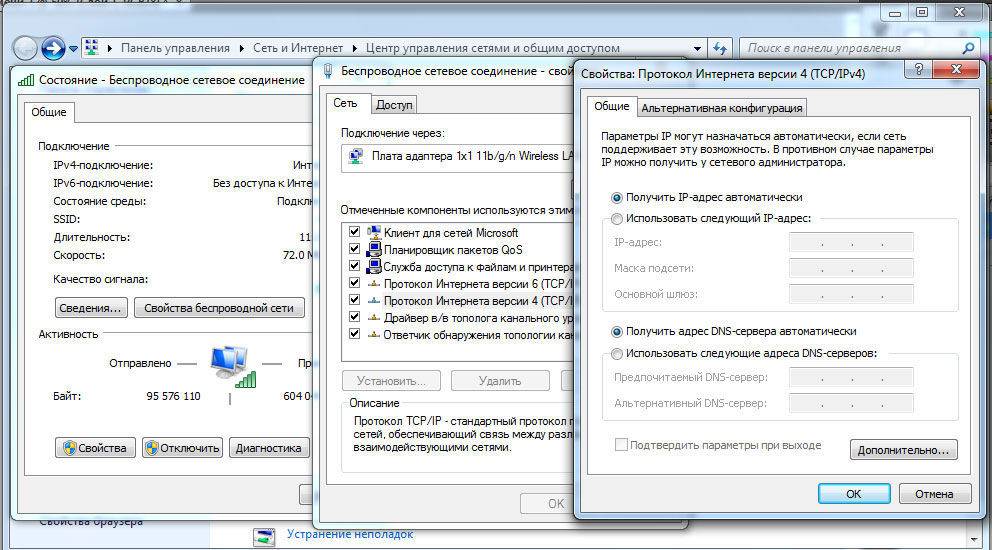992x550 pixels.
Task: Select Использовать следующий IP-адрес radio button
Action: (x=616, y=218)
